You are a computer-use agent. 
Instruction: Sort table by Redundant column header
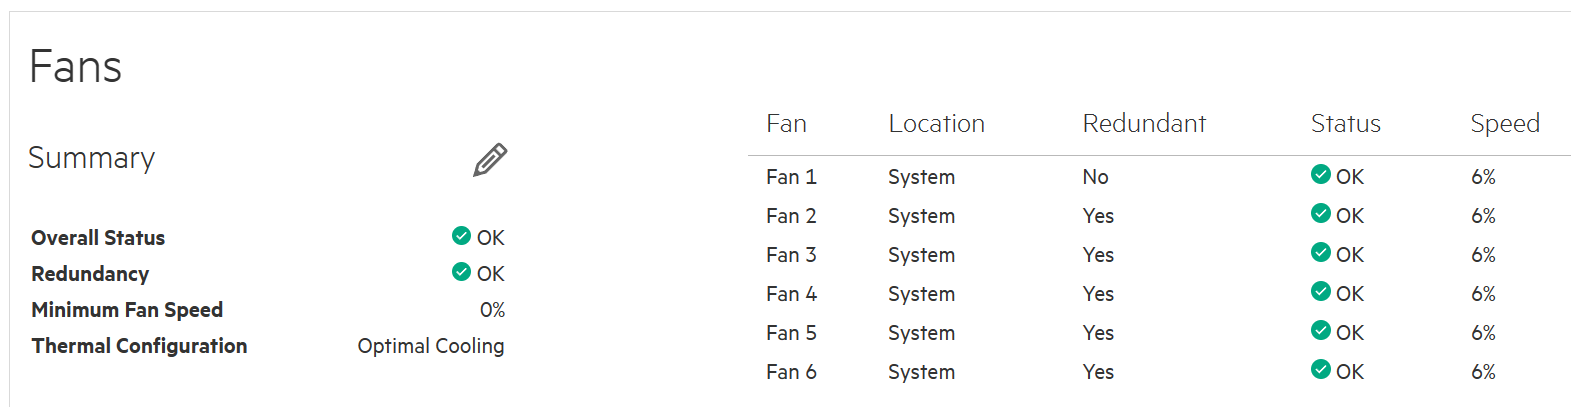pos(1144,124)
